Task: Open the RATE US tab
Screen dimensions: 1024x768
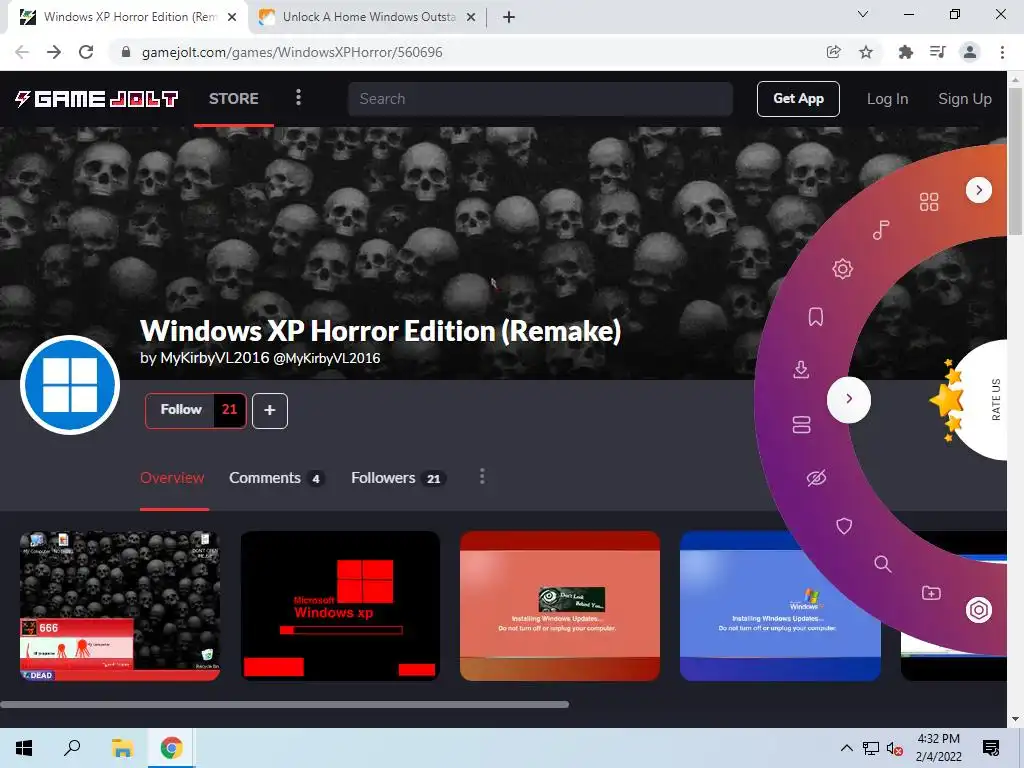Action: 985,400
